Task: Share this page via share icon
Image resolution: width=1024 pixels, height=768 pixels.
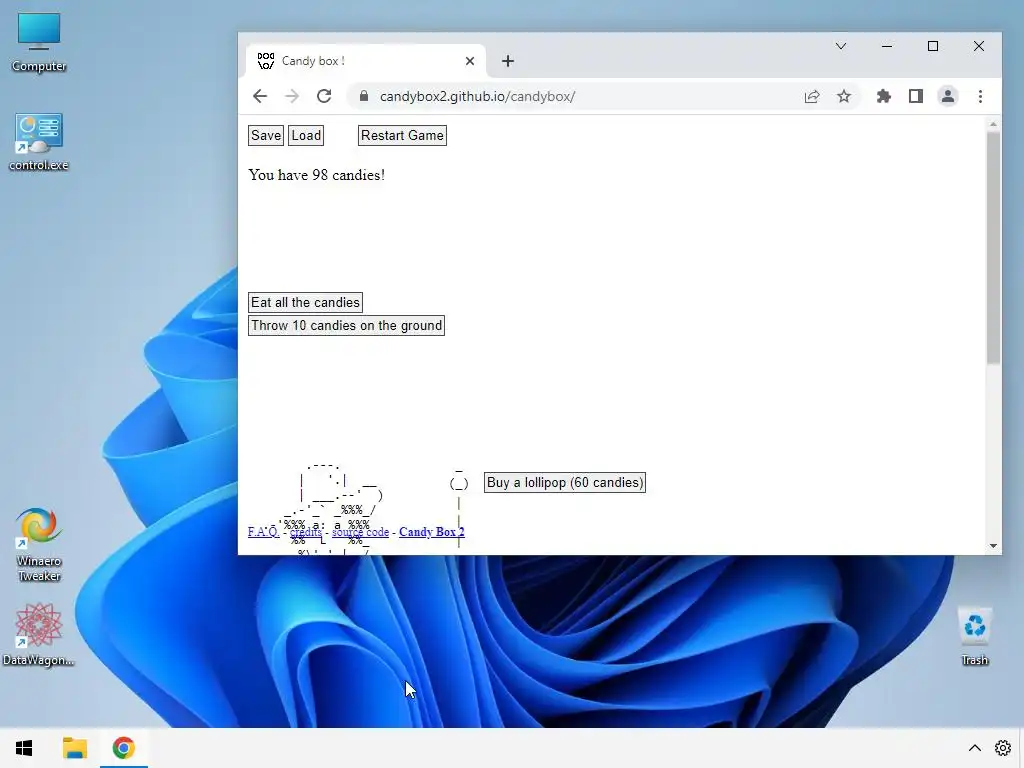Action: point(812,97)
